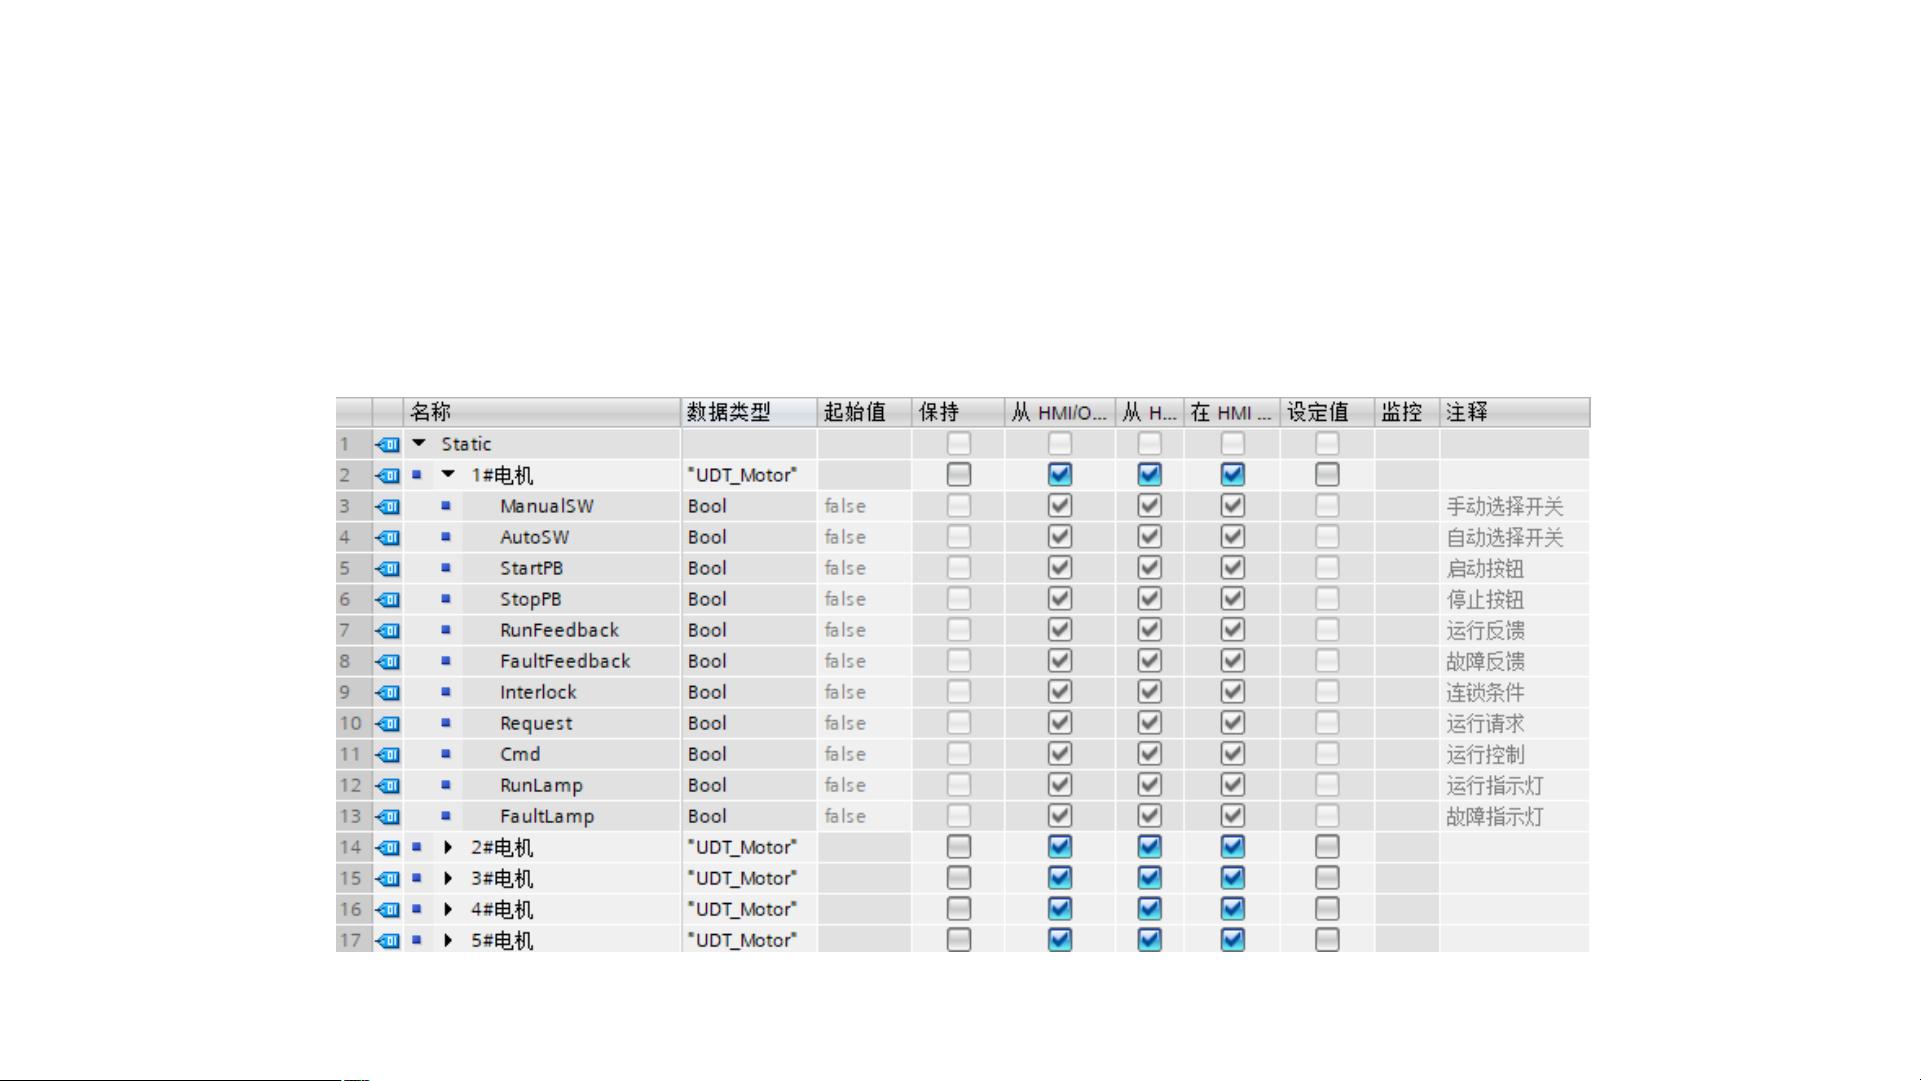The width and height of the screenshot is (1921, 1081).
Task: Click blue square marker beside RunFeedback
Action: (x=446, y=630)
